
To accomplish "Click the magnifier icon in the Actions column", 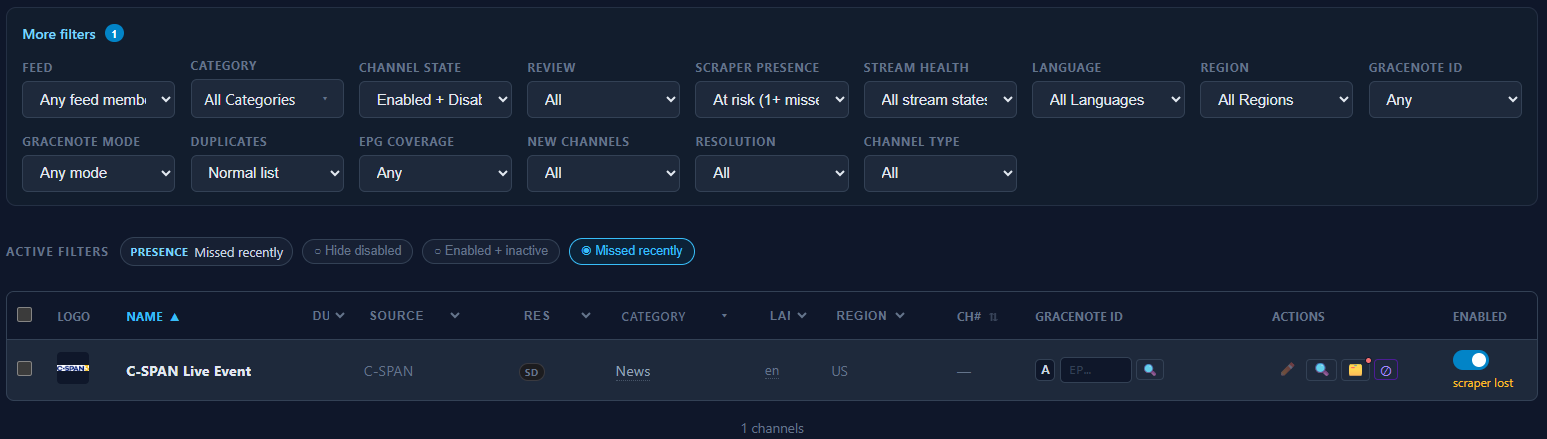I will pos(1321,370).
